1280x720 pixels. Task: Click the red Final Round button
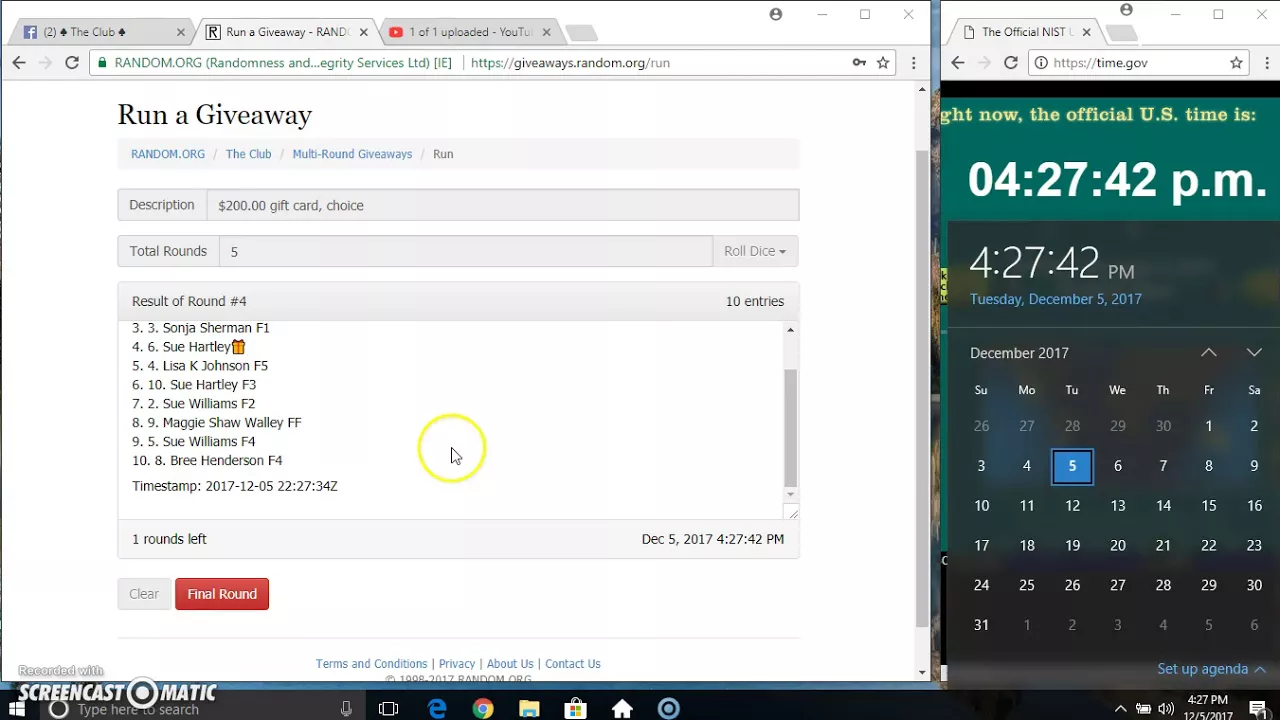[x=222, y=594]
